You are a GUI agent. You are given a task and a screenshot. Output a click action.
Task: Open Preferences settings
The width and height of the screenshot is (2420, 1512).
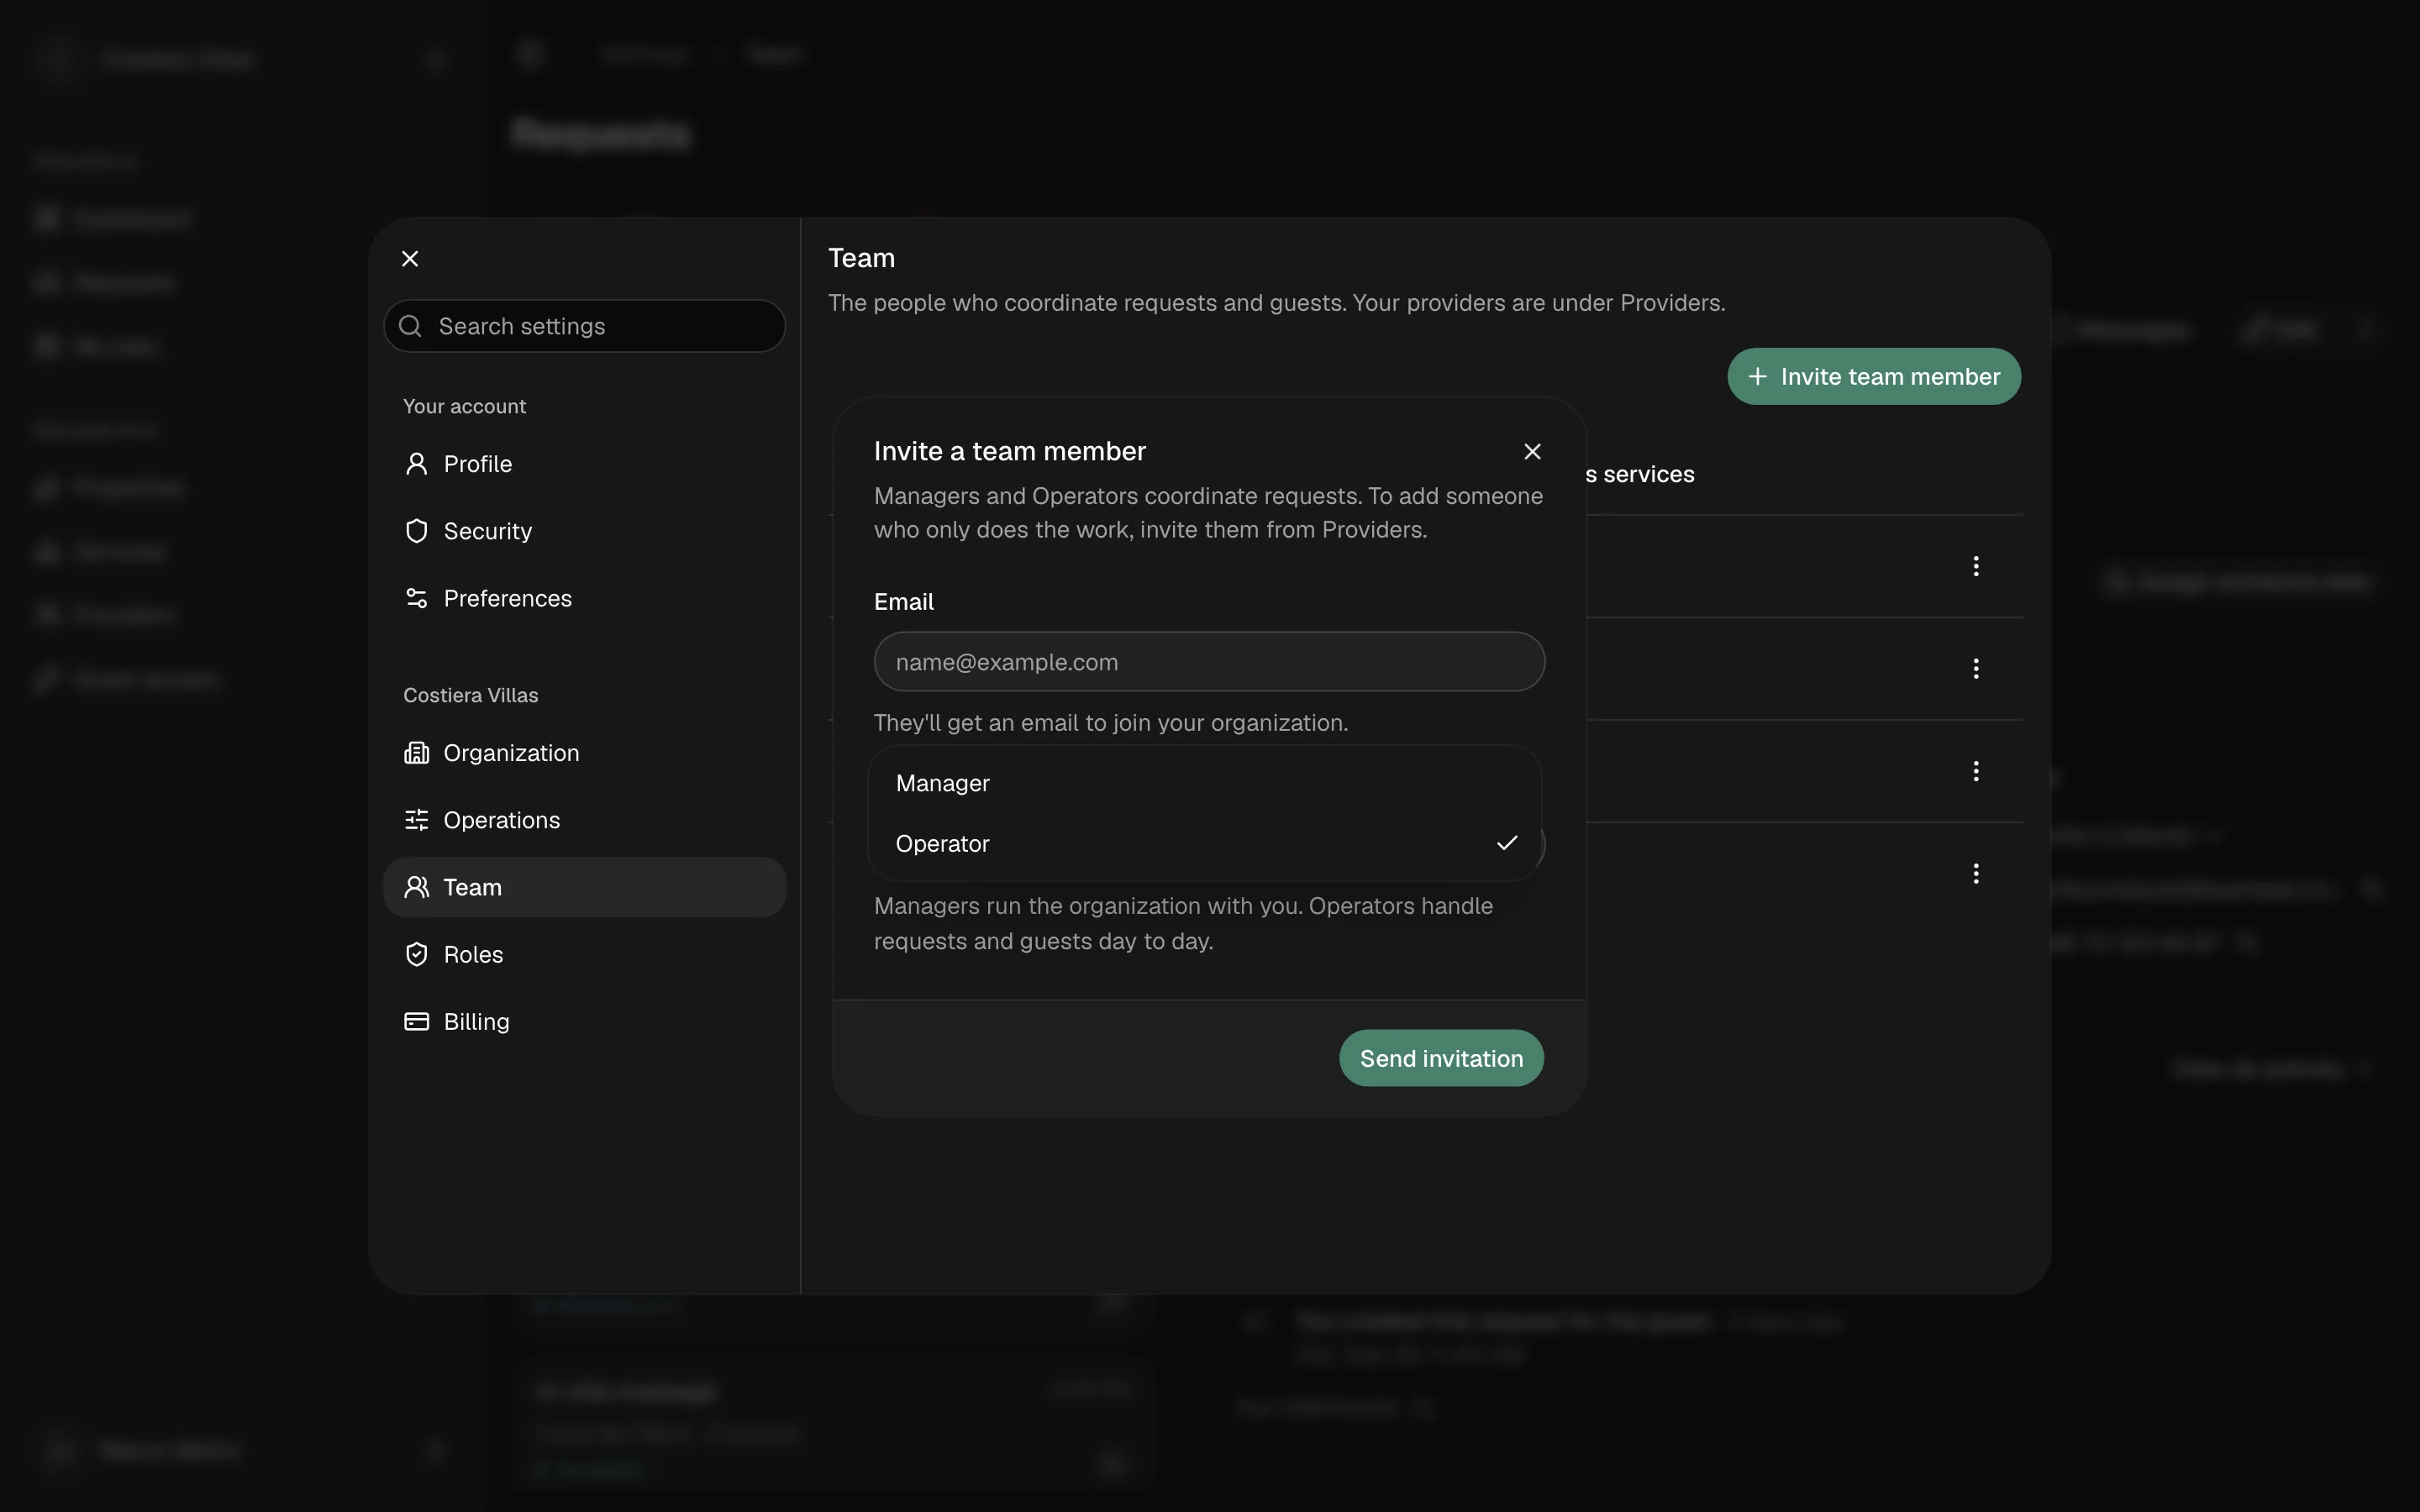coord(584,598)
